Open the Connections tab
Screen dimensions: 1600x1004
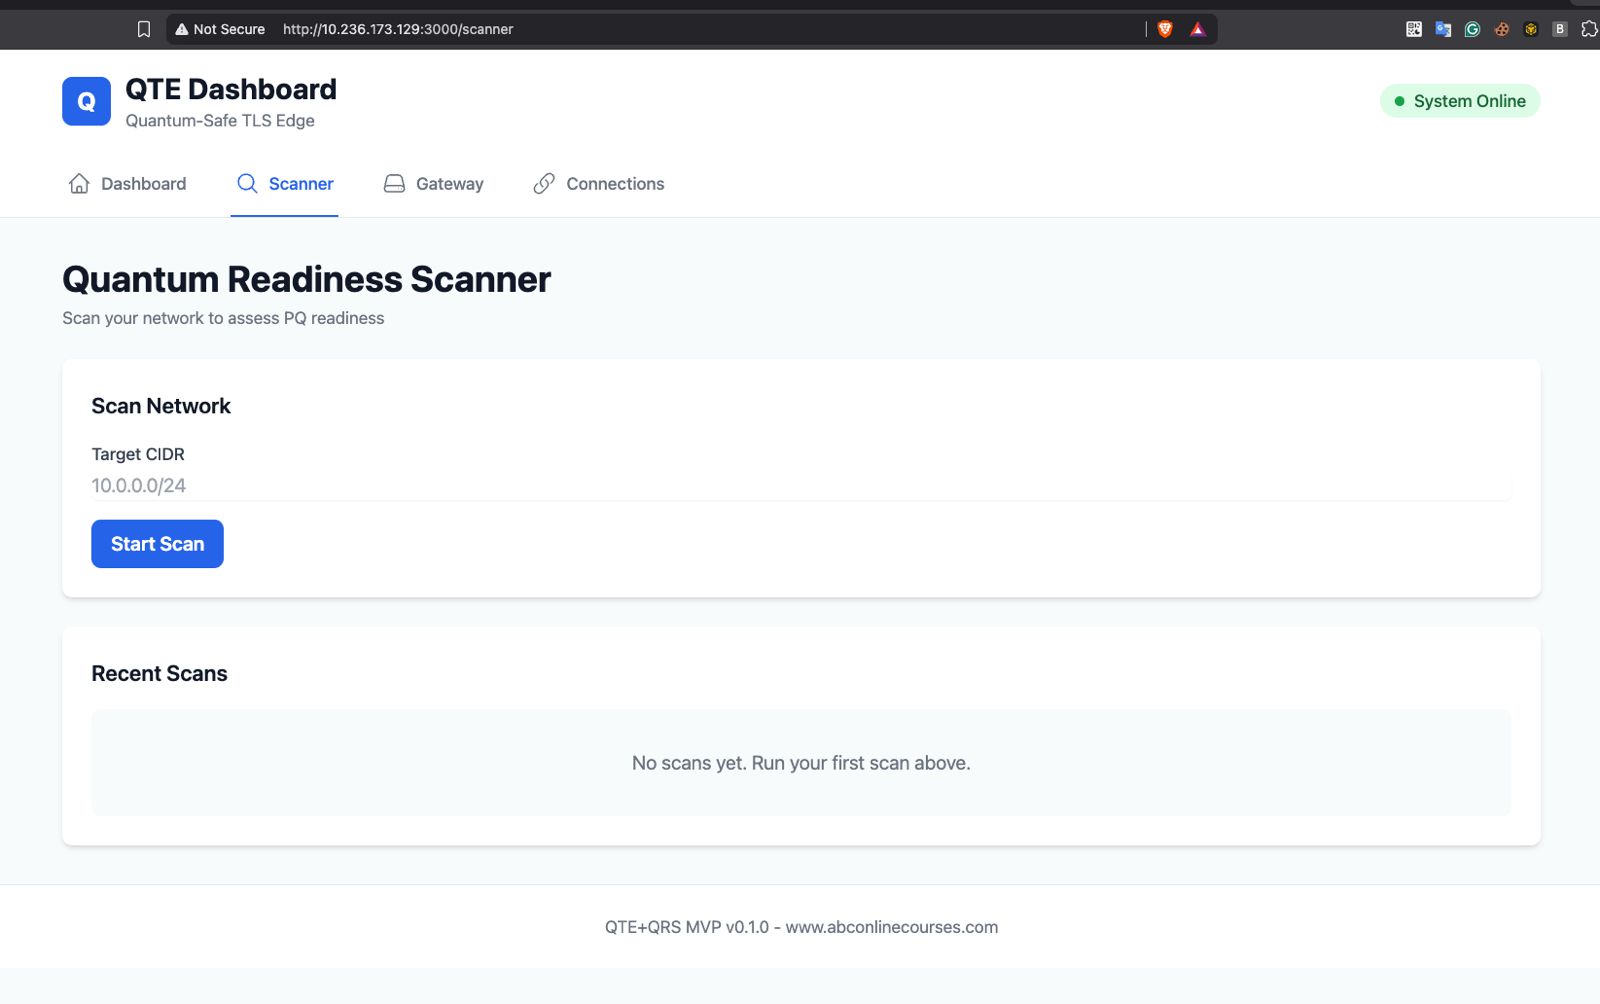pyautogui.click(x=598, y=183)
